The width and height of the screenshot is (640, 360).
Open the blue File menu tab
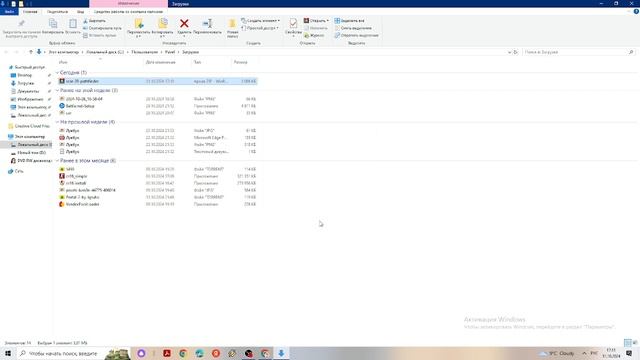click(9, 12)
